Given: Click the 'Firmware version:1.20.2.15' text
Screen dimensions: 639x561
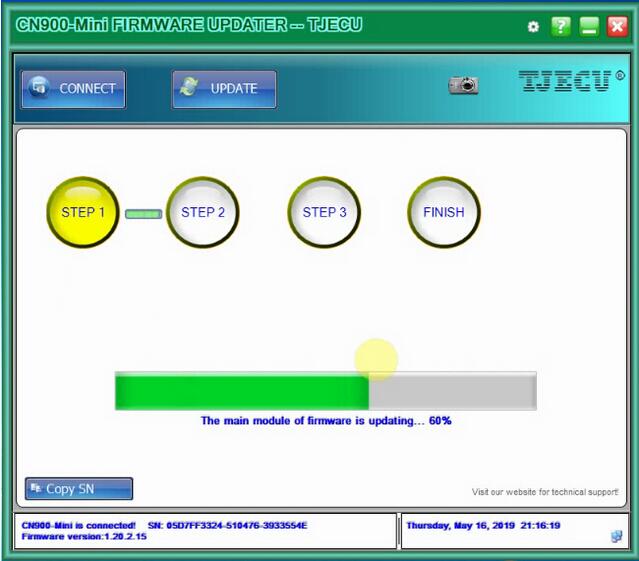Looking at the screenshot, I should pos(84,536).
